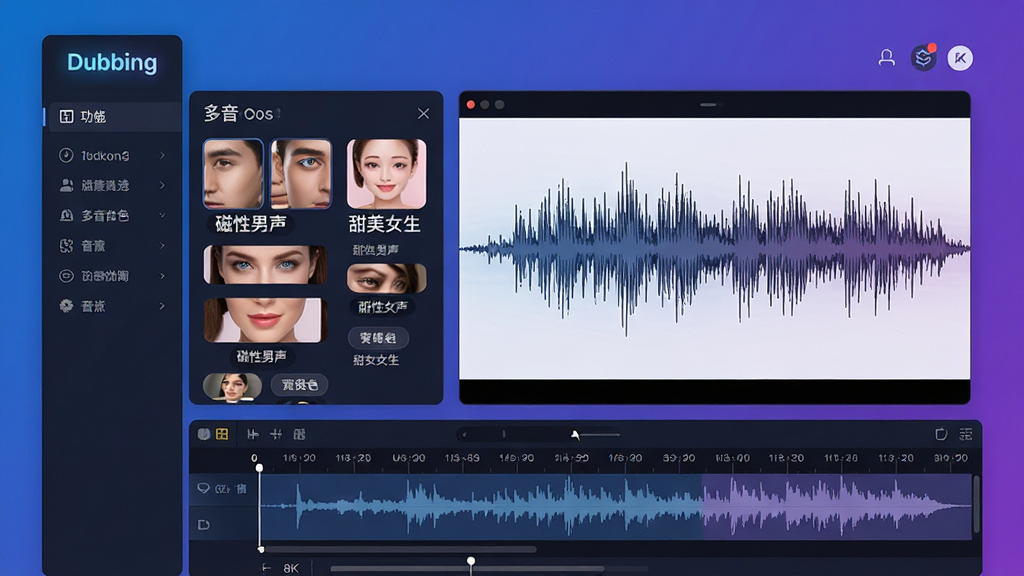Select the small woman avatar at panel bottom
The image size is (1024, 576).
232,387
